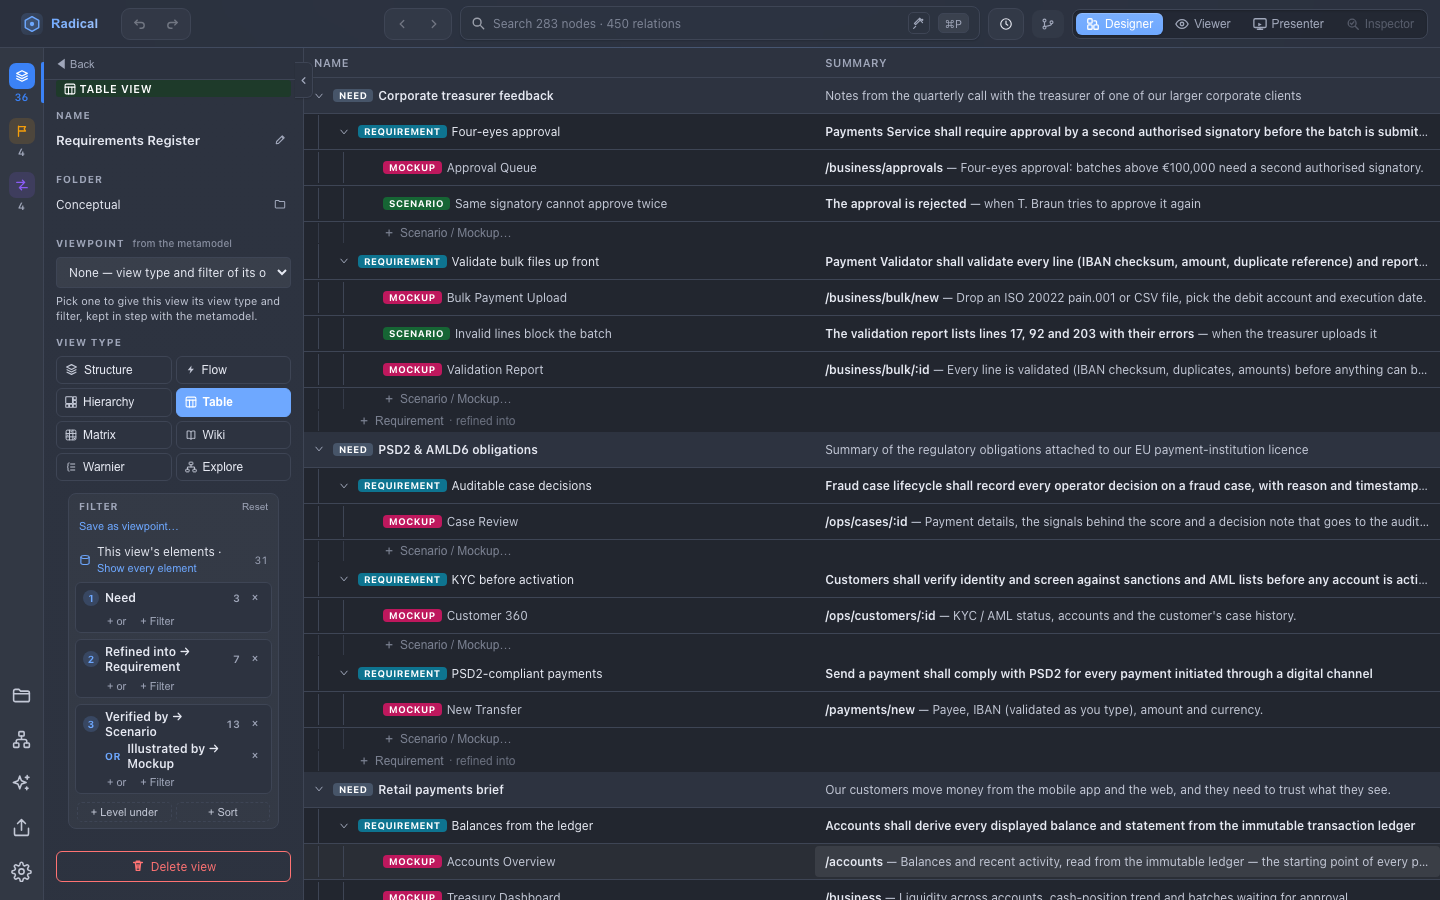Collapse the KYC before activation requirement
Viewport: 1440px width, 900px height.
[344, 580]
